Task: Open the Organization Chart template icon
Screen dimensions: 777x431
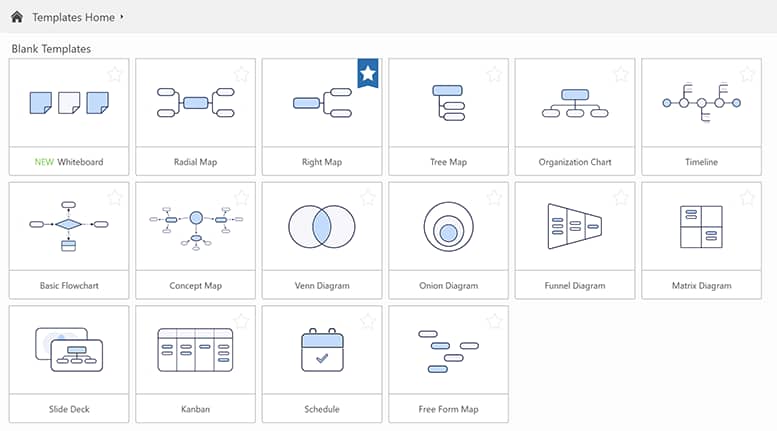Action: point(574,102)
